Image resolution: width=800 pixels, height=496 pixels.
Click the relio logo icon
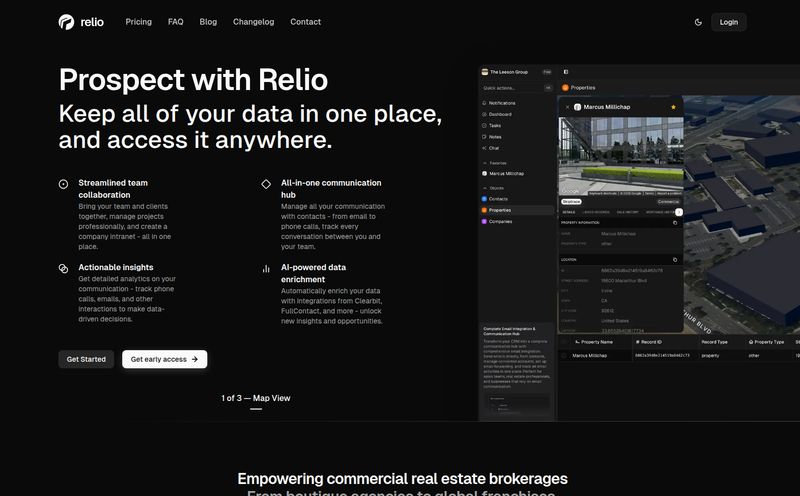pyautogui.click(x=66, y=22)
